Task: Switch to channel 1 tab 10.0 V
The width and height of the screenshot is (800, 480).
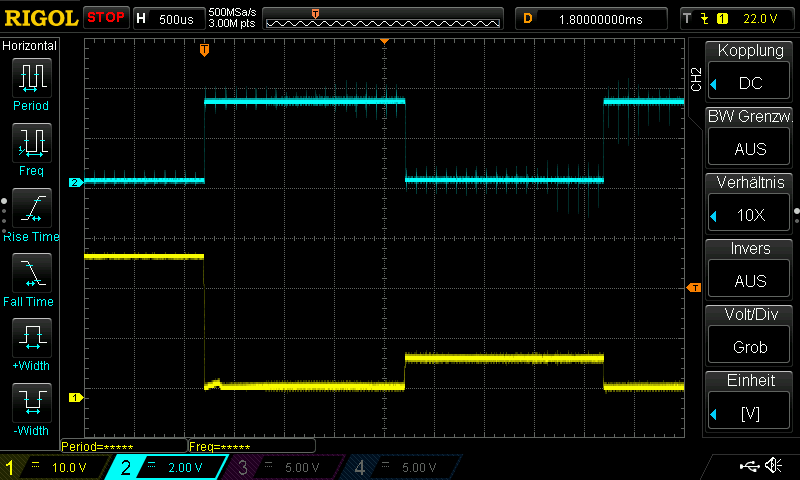Action: (55, 467)
